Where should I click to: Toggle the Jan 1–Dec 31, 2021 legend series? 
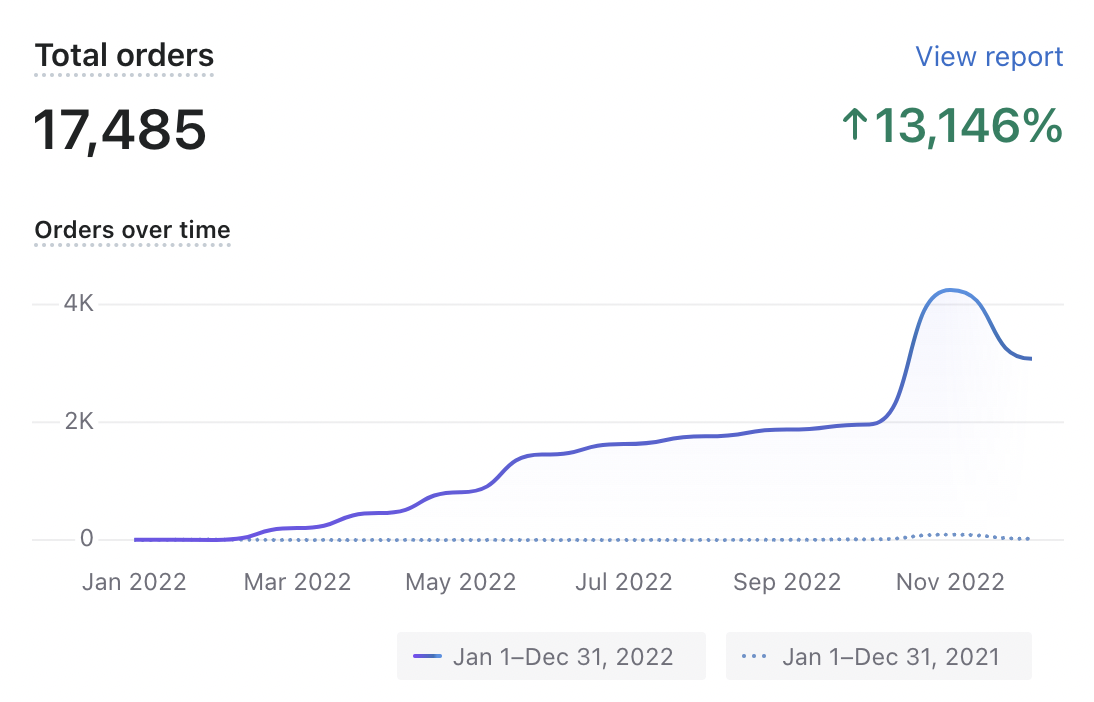[879, 656]
